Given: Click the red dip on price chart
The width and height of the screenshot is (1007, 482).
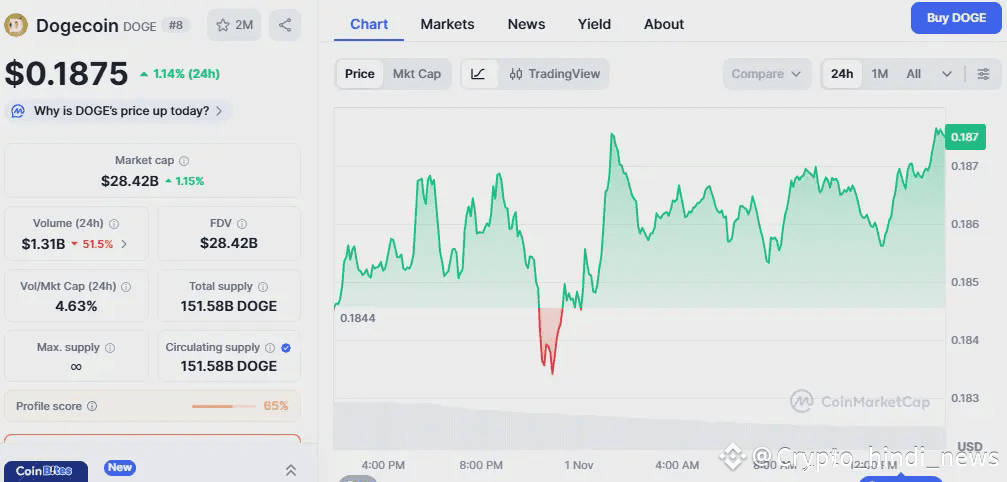Looking at the screenshot, I should coord(550,340).
